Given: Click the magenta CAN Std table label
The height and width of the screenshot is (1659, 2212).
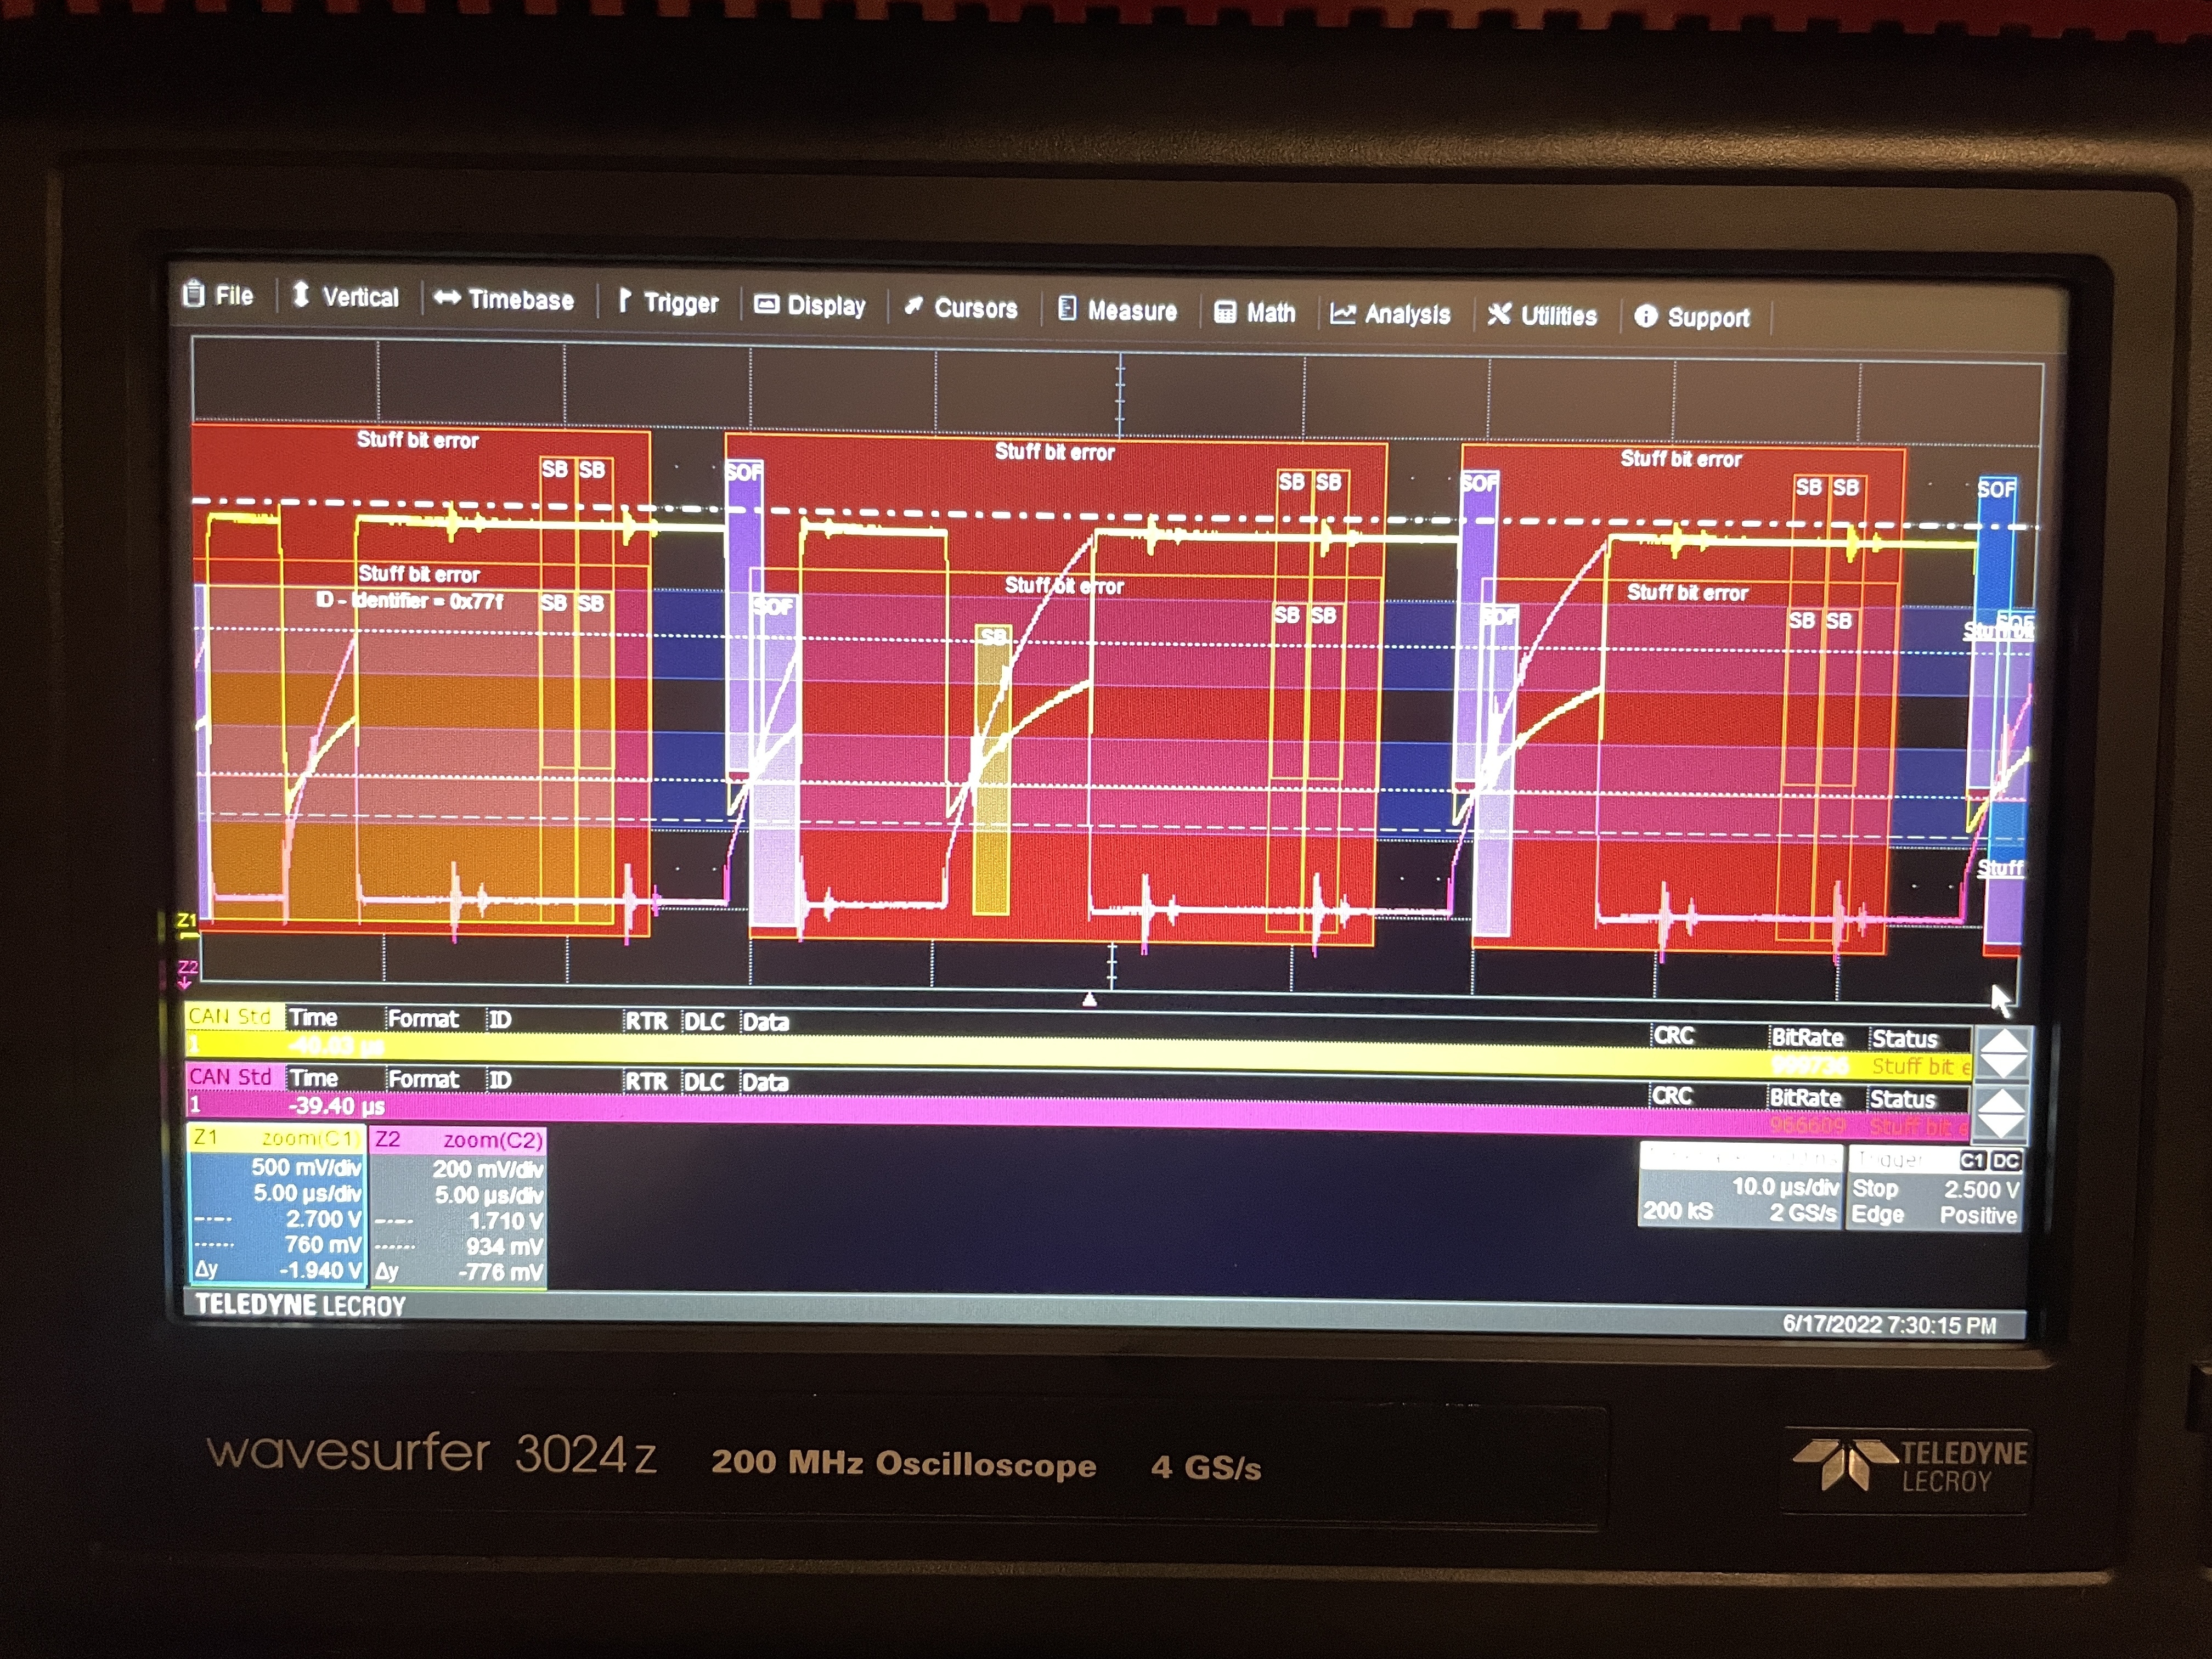Looking at the screenshot, I should pos(231,1077).
